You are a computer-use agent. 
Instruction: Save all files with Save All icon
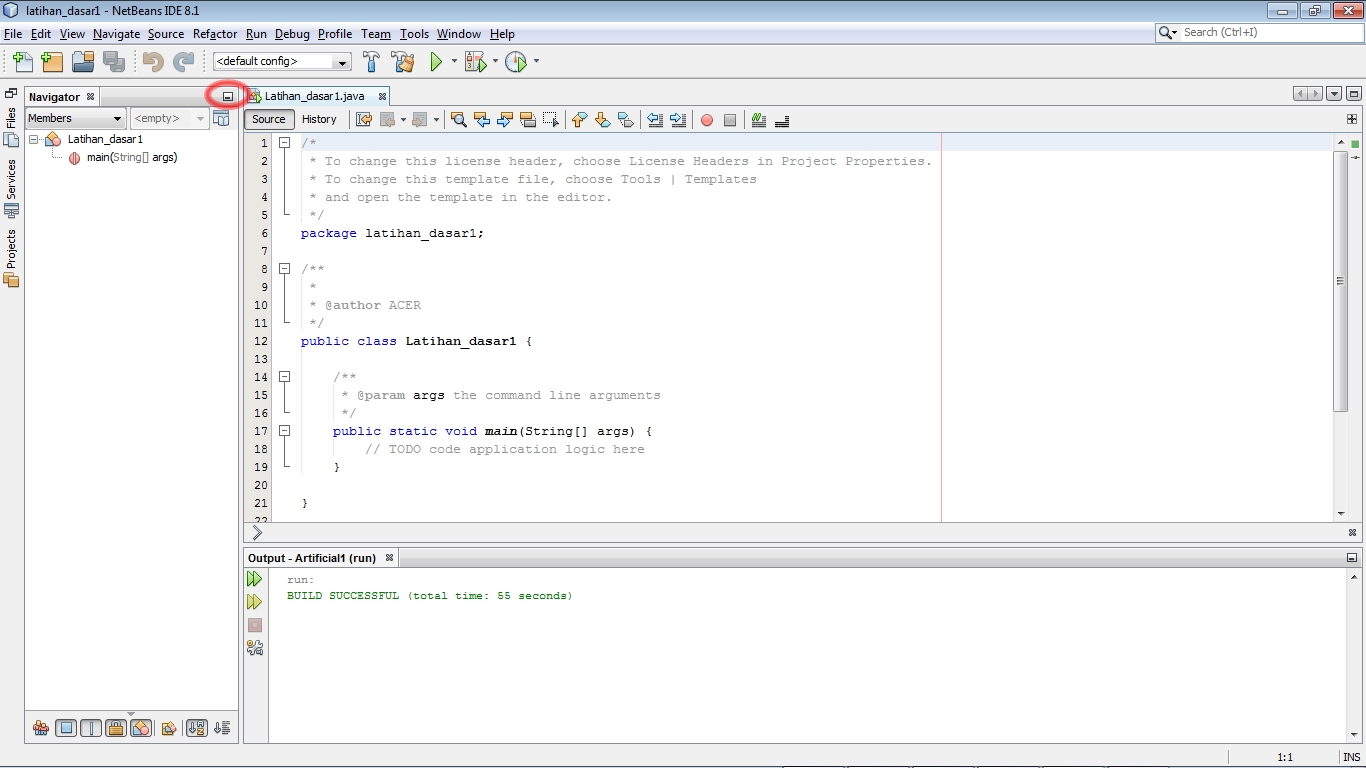(x=114, y=61)
